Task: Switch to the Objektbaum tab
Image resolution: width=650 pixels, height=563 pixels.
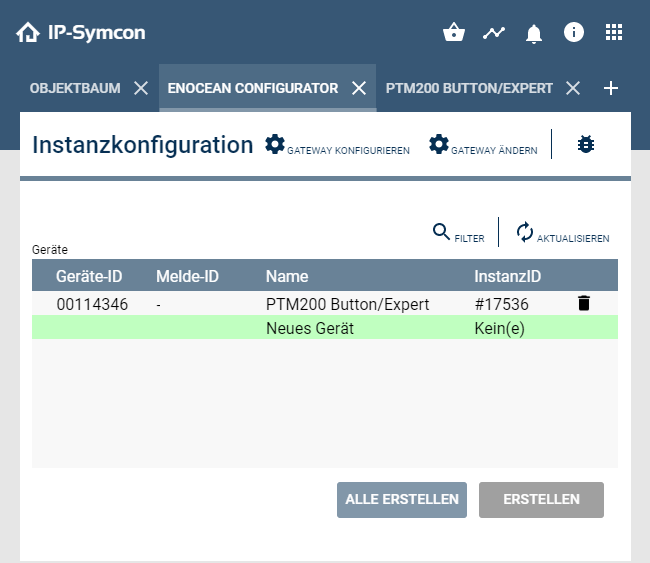Action: 75,88
